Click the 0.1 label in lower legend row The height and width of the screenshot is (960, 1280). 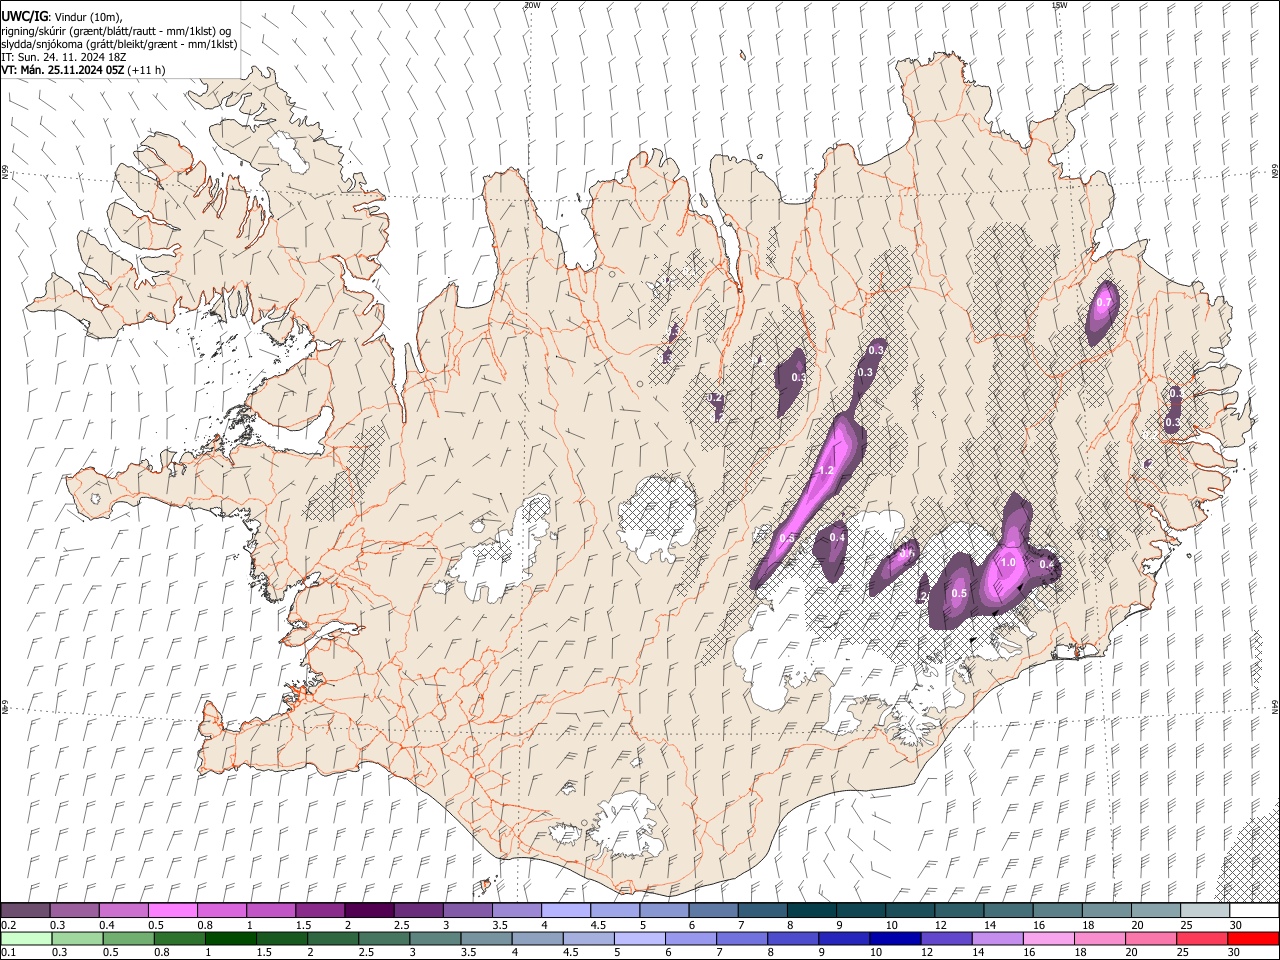click(x=8, y=953)
